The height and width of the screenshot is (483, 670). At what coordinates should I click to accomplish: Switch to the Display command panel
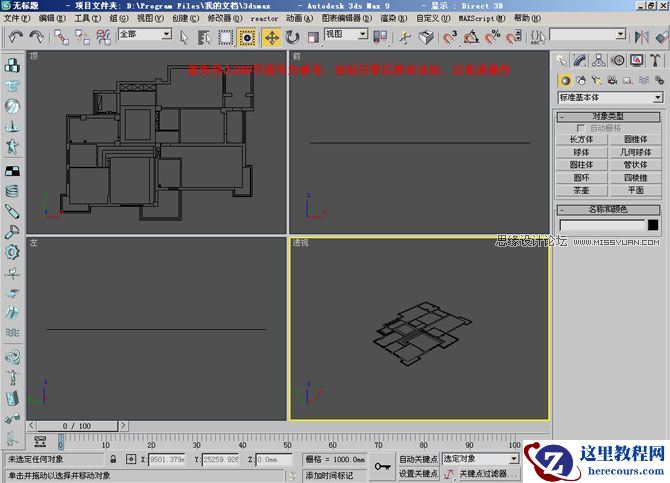(637, 60)
